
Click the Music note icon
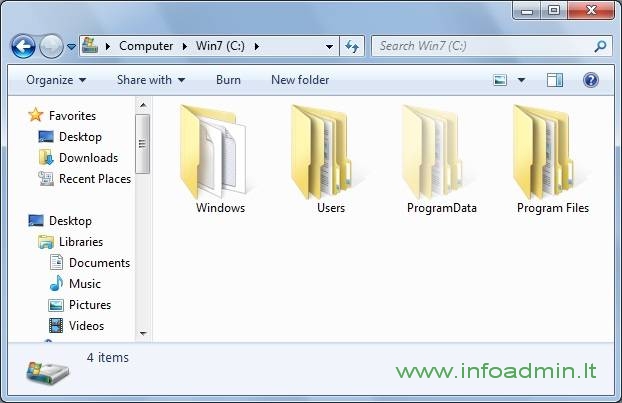[56, 283]
